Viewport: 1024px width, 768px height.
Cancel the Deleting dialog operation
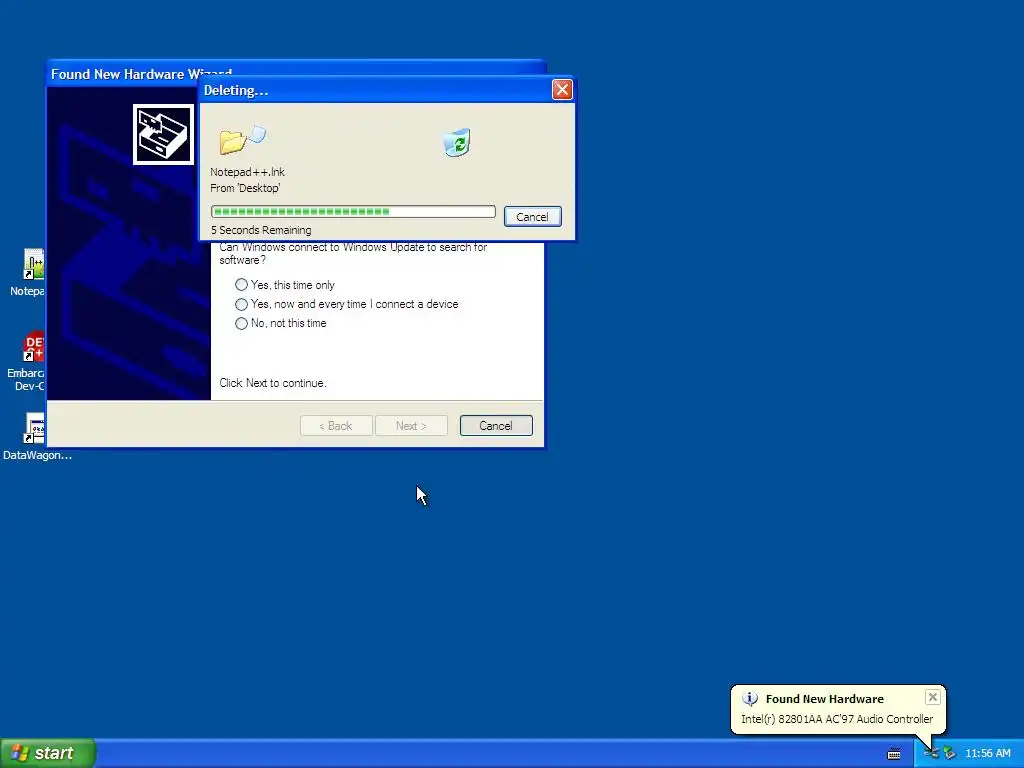(532, 217)
